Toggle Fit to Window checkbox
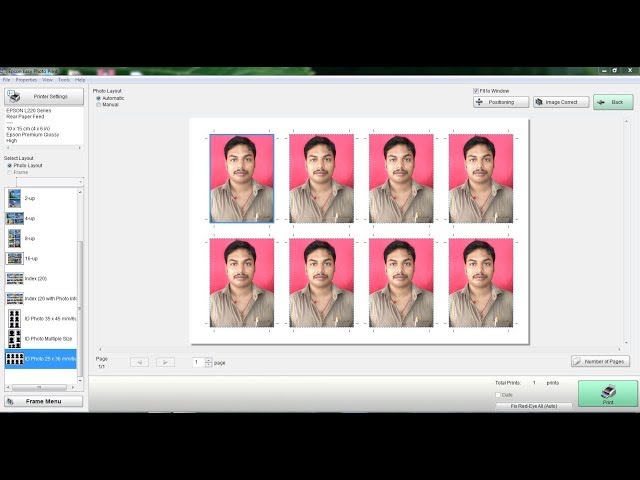This screenshot has width=640, height=480. [x=476, y=91]
